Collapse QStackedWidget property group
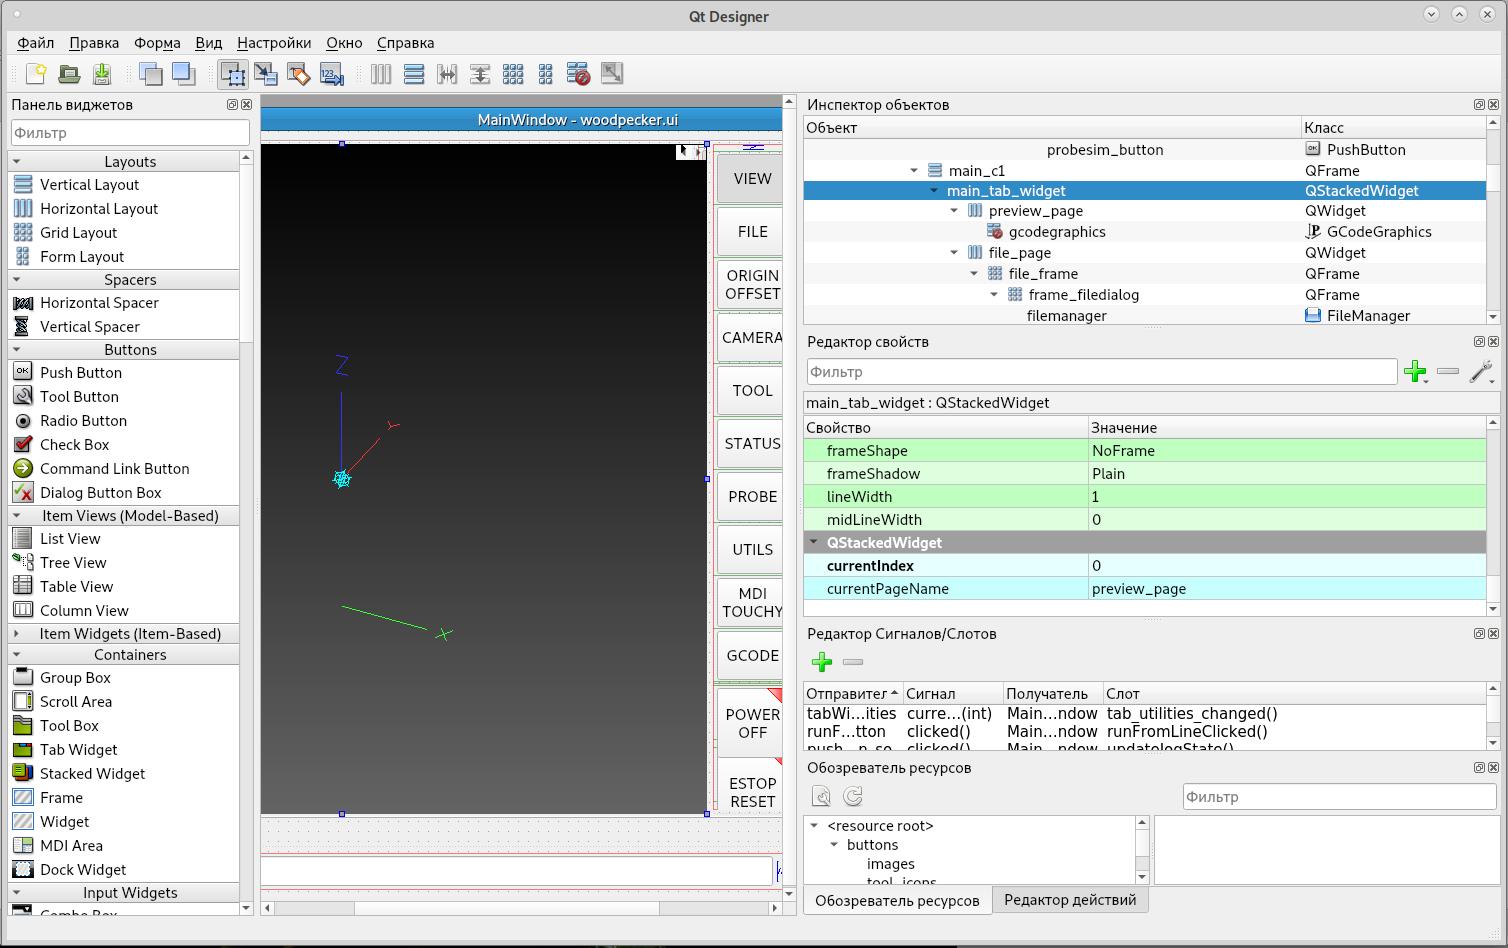Viewport: 1508px width, 948px height. tap(814, 542)
